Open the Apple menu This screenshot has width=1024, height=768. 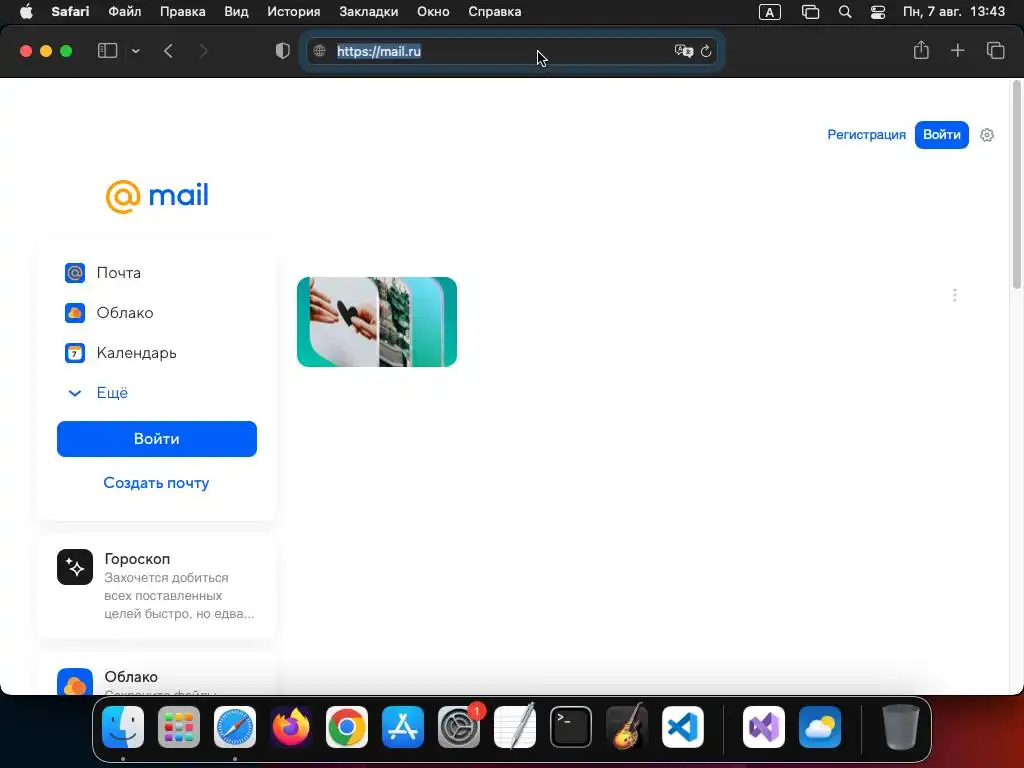[26, 12]
